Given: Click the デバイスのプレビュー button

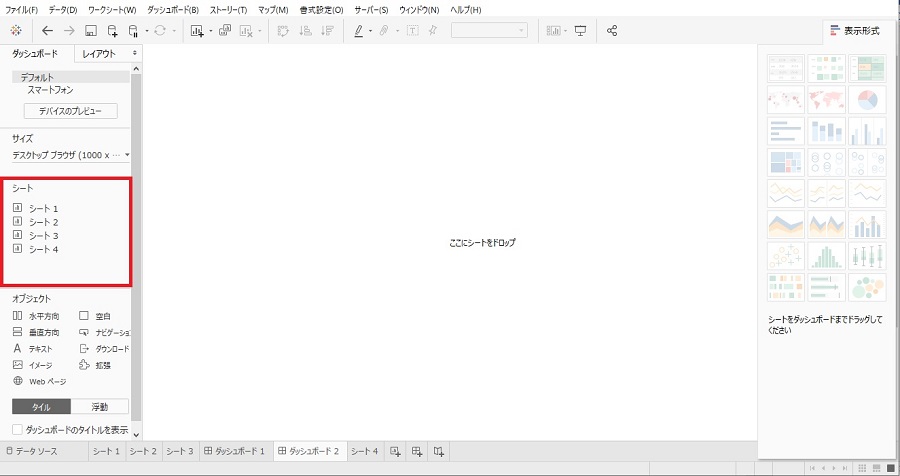Looking at the screenshot, I should [70, 111].
